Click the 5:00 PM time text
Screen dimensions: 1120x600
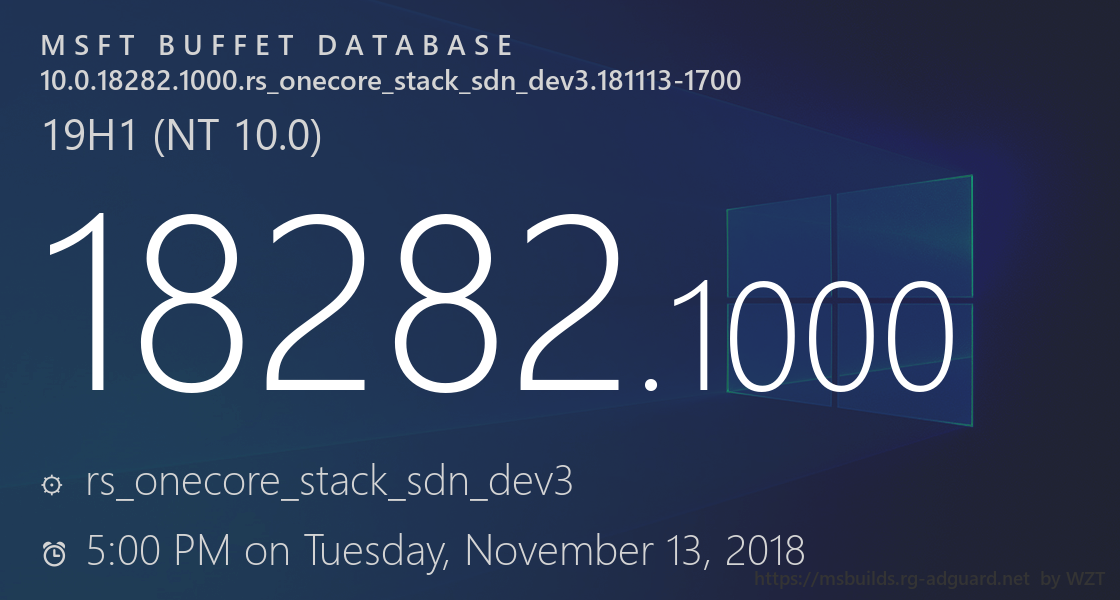158,550
